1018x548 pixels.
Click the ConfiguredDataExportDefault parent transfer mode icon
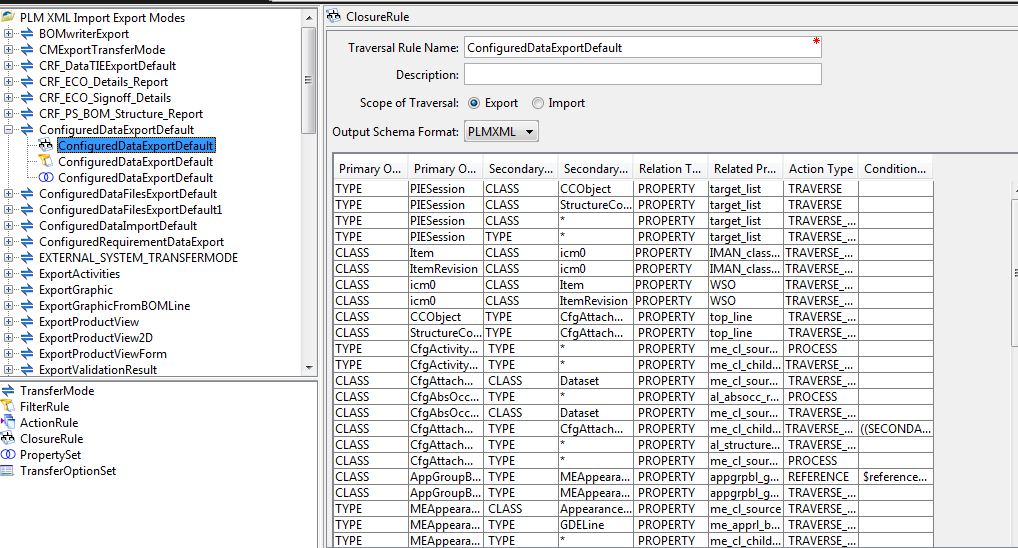click(x=27, y=130)
